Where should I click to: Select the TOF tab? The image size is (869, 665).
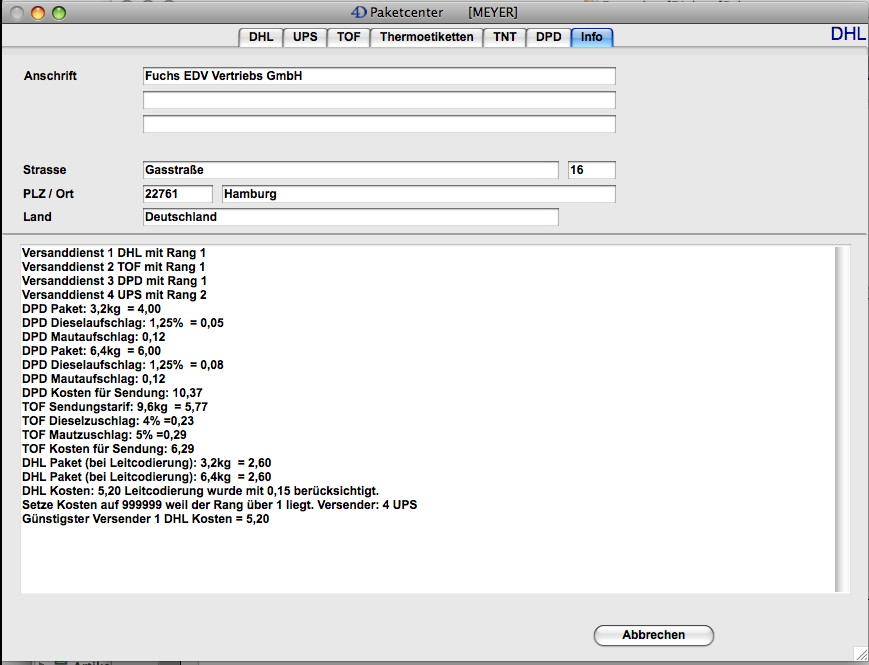[x=349, y=37]
